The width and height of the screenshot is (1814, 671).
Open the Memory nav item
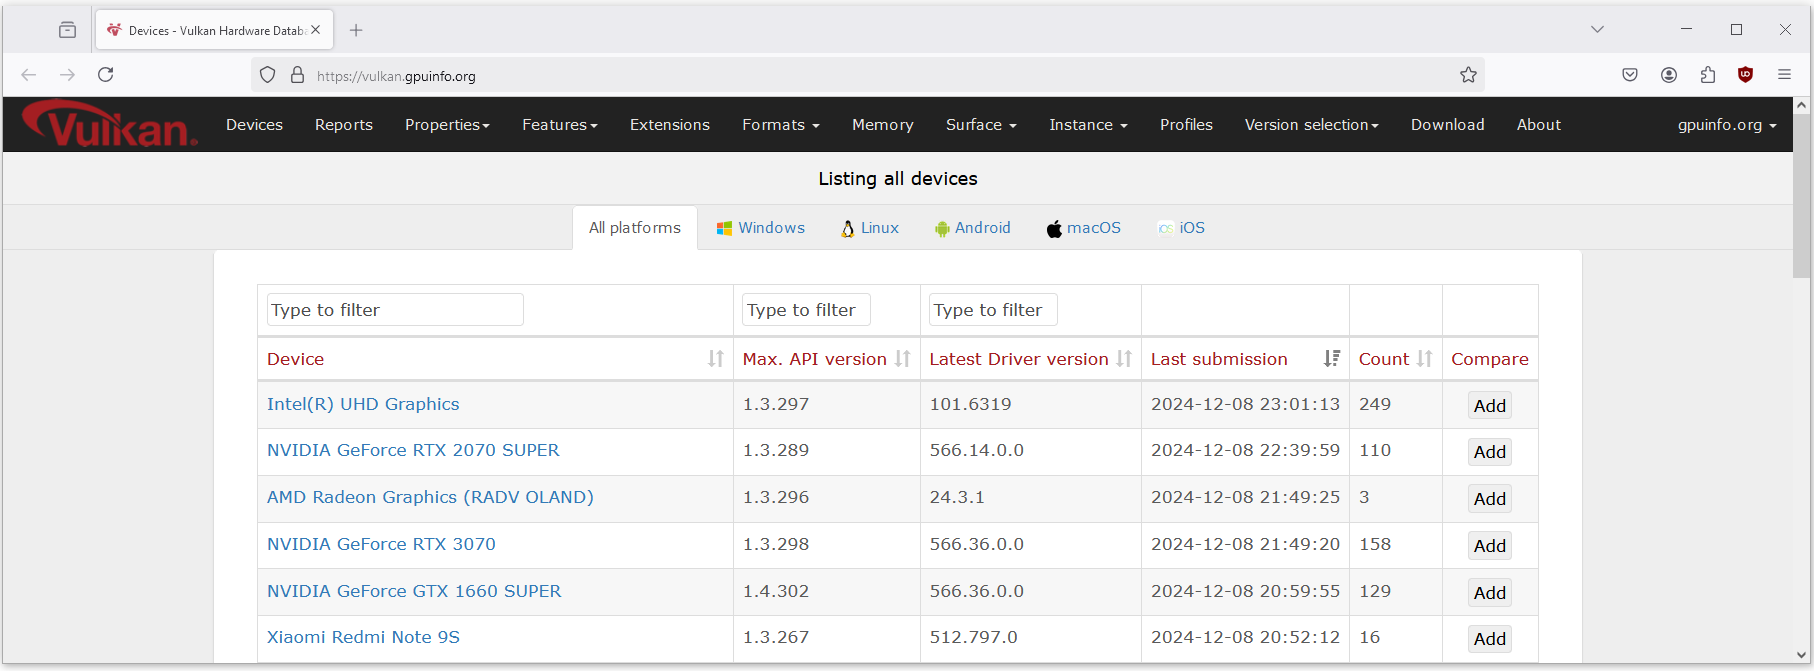pos(883,125)
